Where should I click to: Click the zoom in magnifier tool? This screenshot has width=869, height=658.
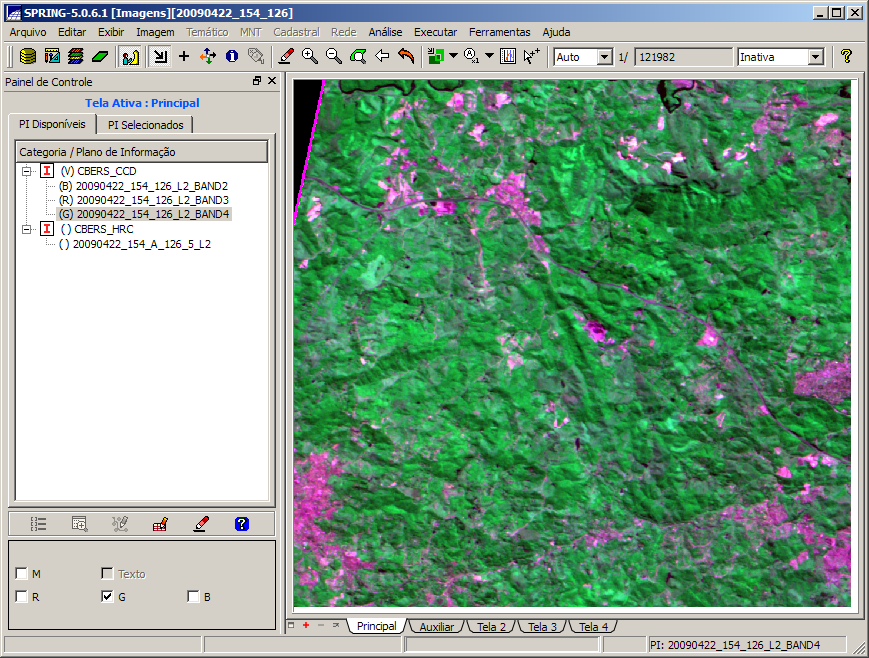(x=310, y=57)
